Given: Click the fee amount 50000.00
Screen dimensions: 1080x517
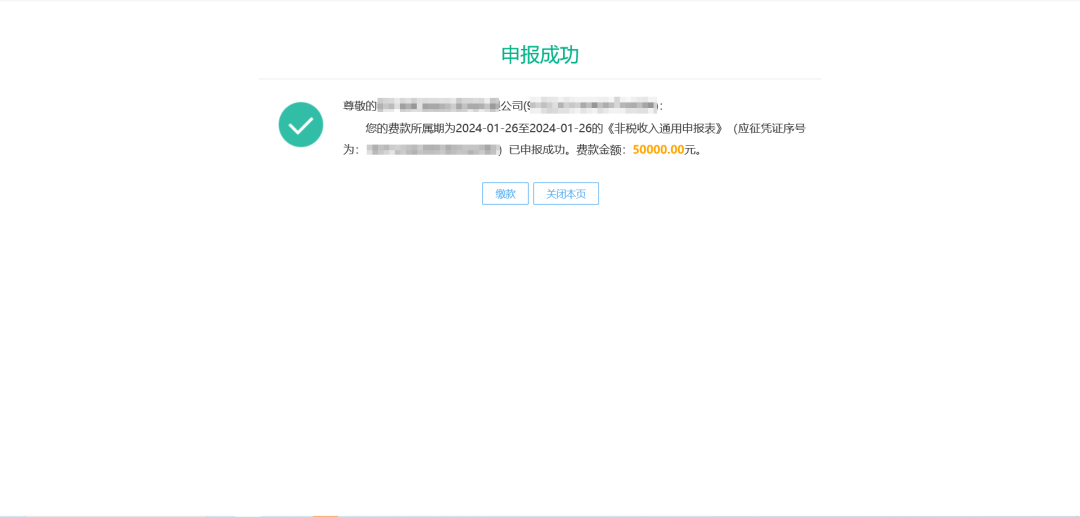Looking at the screenshot, I should coord(658,149).
